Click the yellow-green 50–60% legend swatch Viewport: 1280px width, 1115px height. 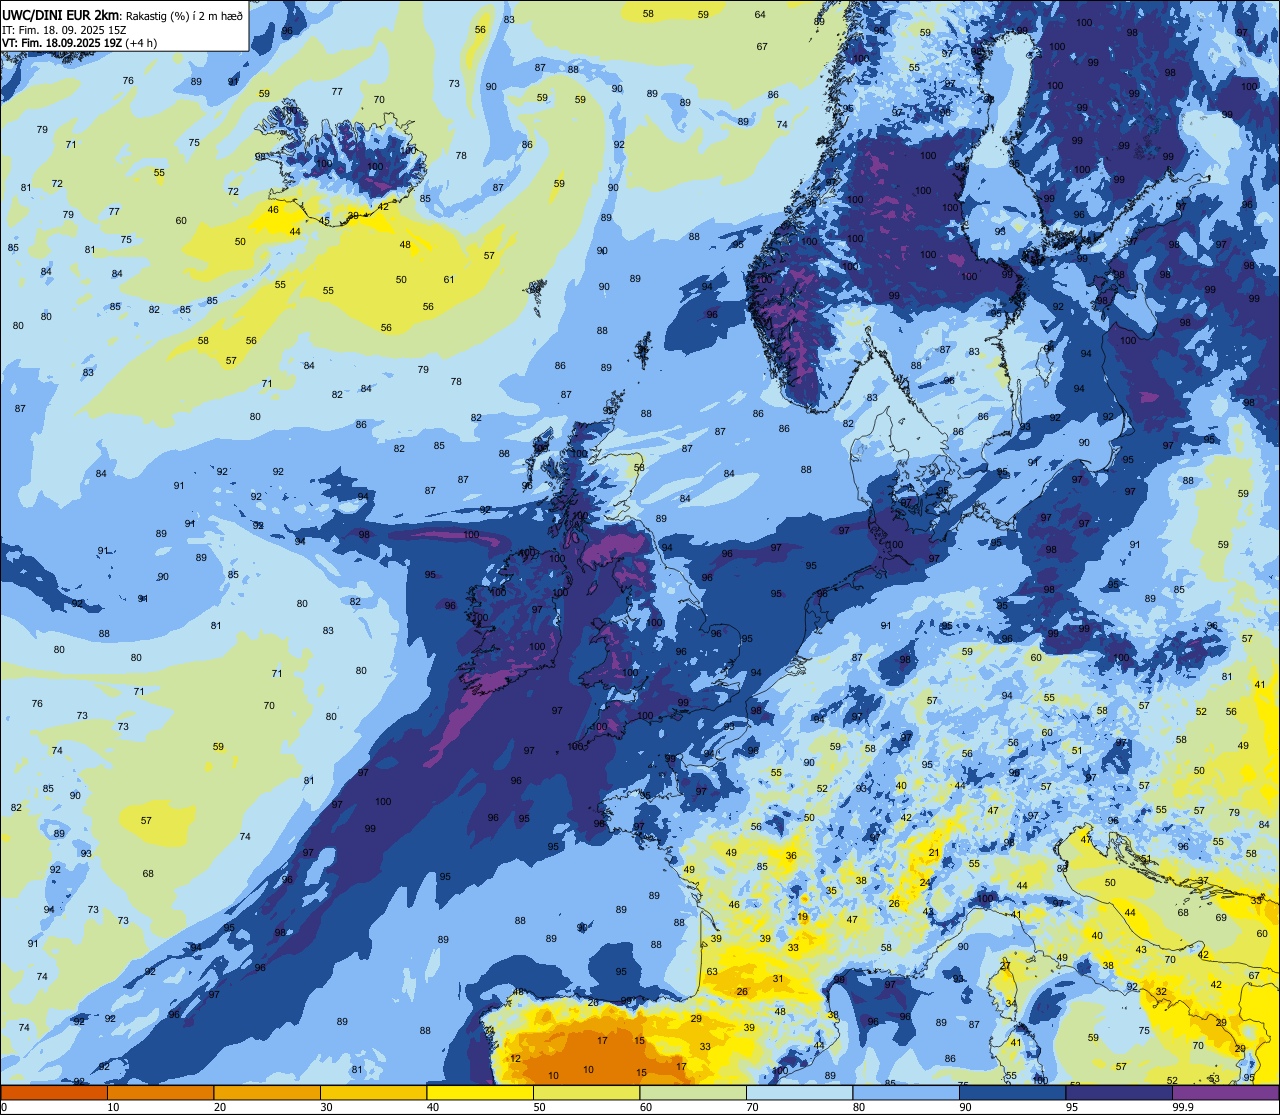pyautogui.click(x=586, y=1092)
